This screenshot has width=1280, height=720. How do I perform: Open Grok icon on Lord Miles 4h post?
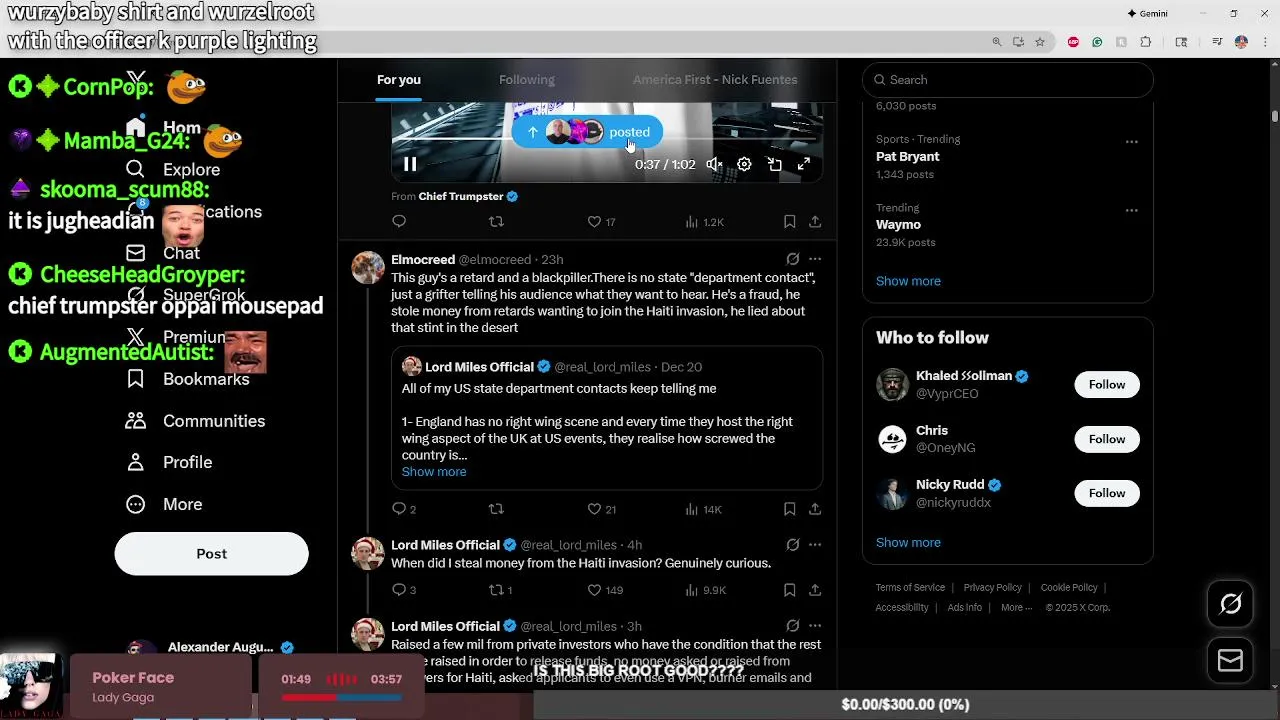point(792,545)
